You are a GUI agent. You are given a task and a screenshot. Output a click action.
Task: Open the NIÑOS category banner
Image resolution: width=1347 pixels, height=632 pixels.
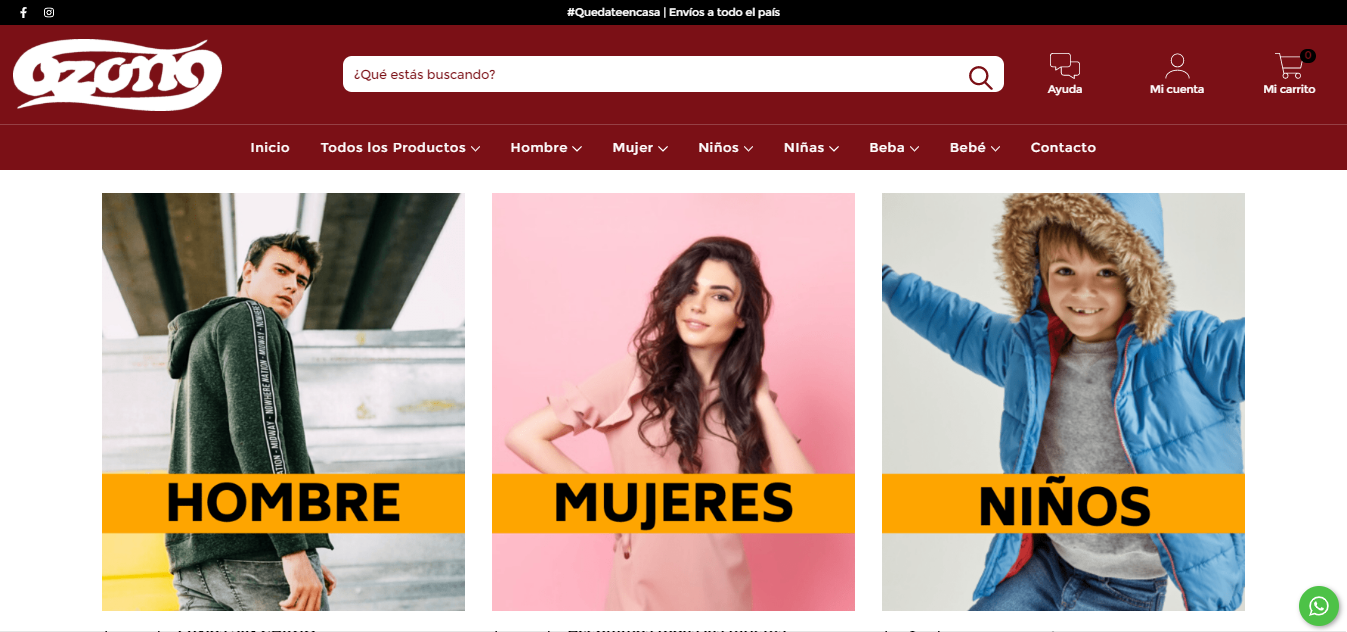point(1063,402)
